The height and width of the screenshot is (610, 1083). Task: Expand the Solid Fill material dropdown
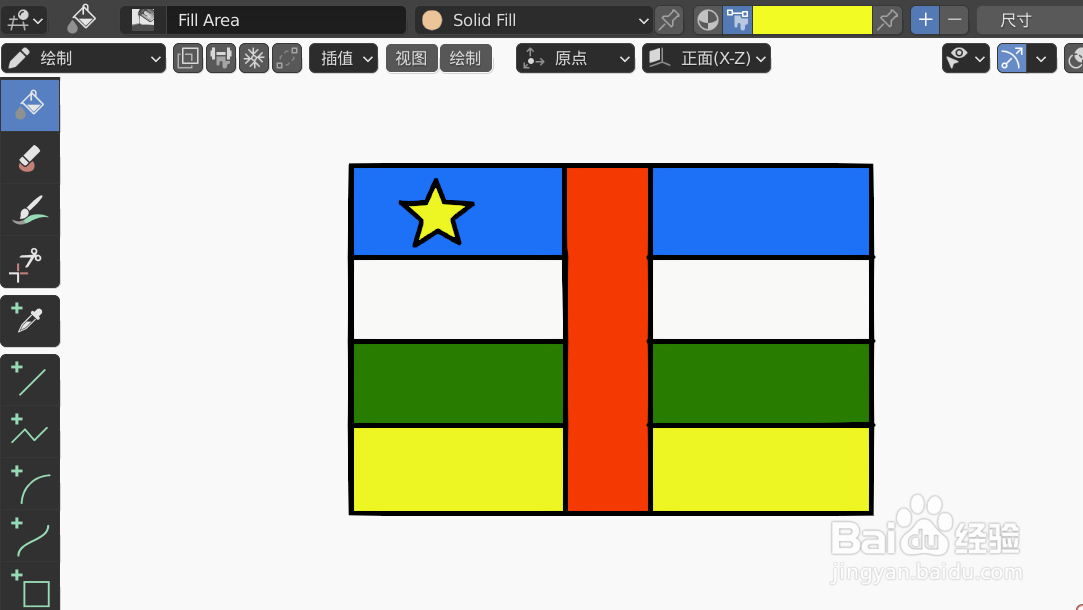pyautogui.click(x=534, y=20)
